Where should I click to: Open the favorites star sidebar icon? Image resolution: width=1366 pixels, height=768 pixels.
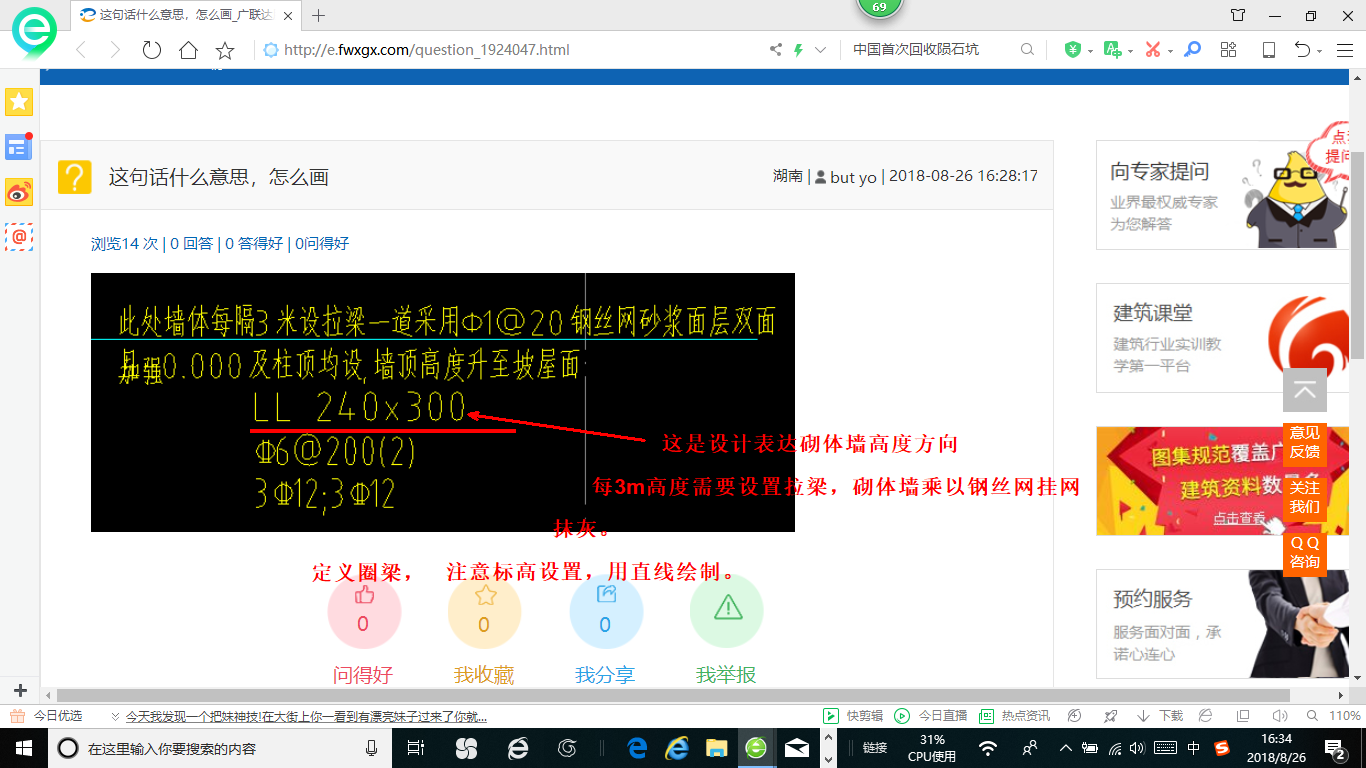coord(19,101)
